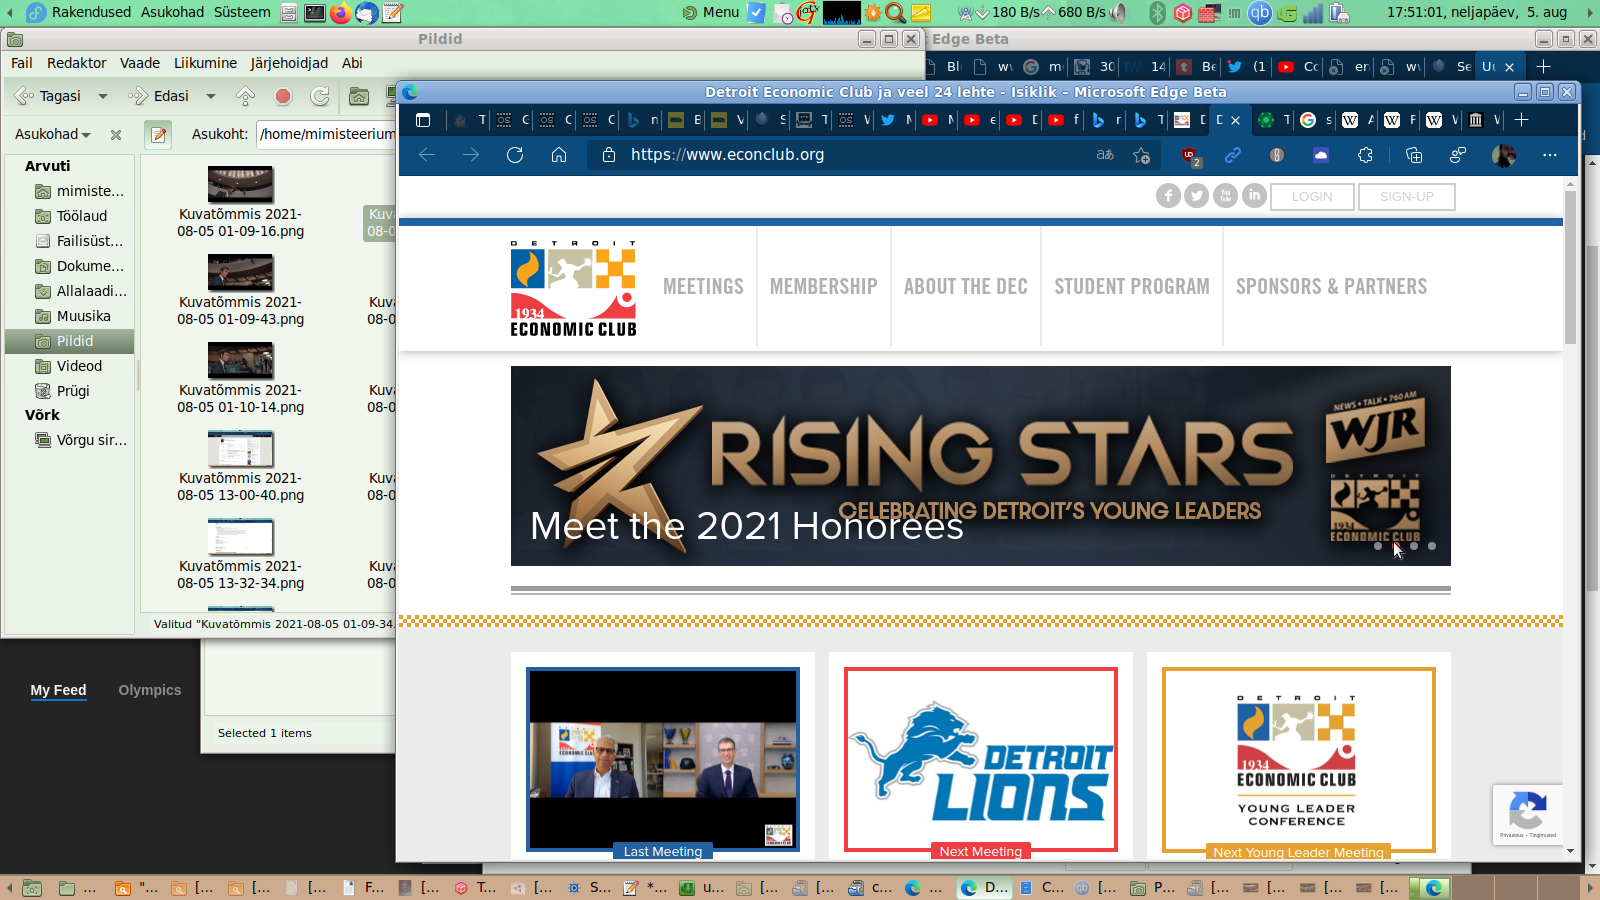Visit Detroit Economic Club LinkedIn page
The width and height of the screenshot is (1600, 900).
coord(1254,196)
